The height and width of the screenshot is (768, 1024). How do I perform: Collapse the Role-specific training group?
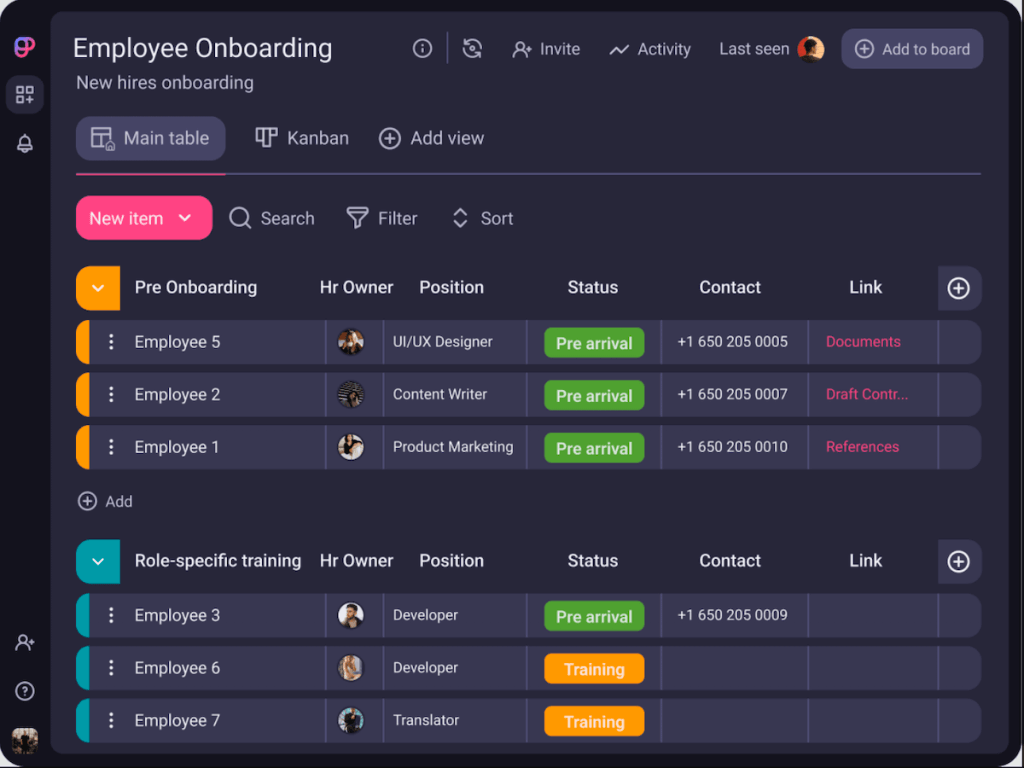click(x=98, y=562)
